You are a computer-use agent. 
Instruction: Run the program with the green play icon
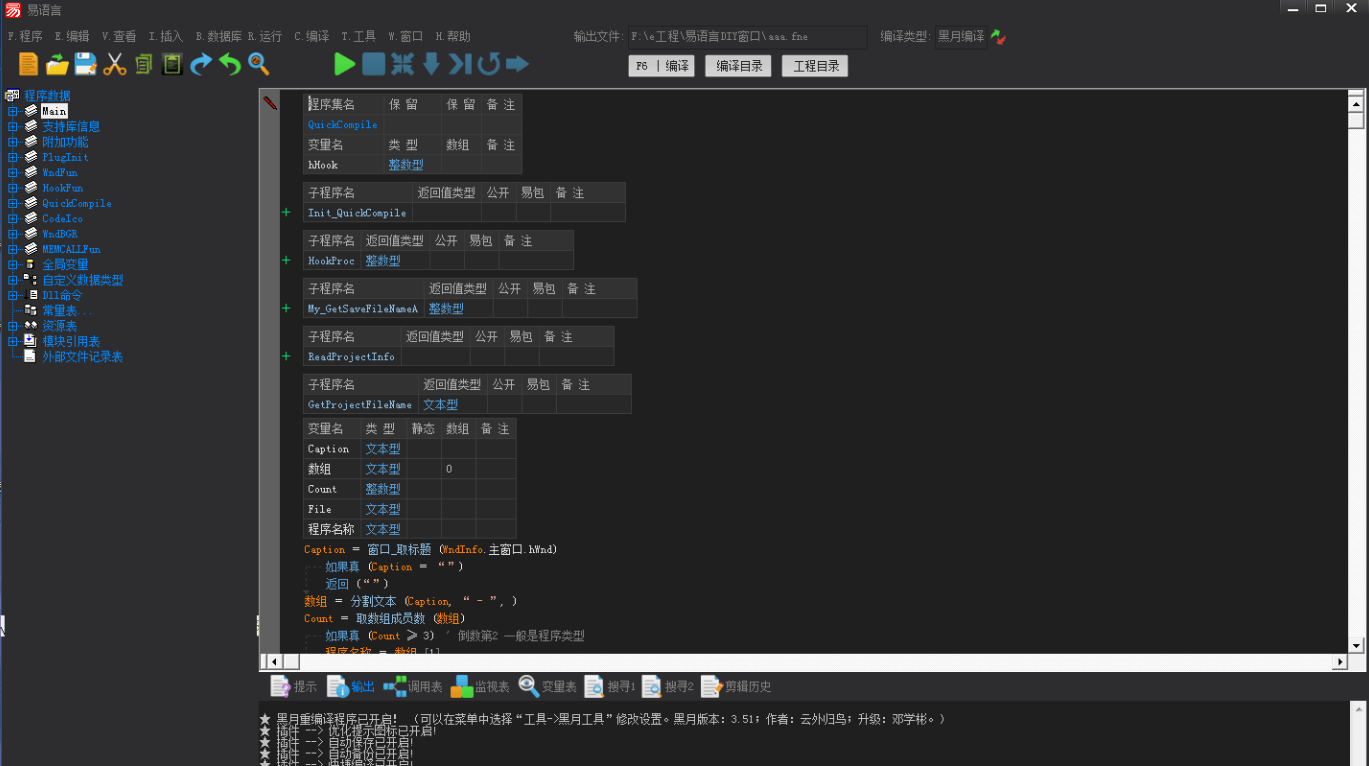(x=344, y=64)
